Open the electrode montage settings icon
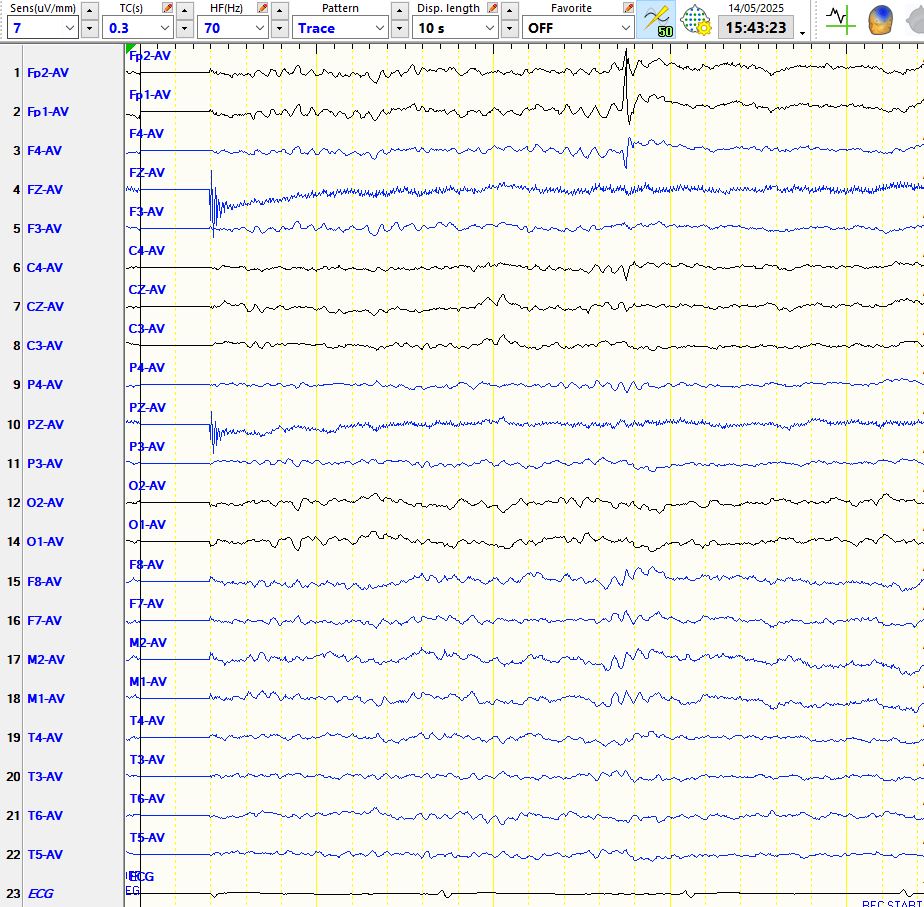The image size is (924, 907). [x=695, y=20]
